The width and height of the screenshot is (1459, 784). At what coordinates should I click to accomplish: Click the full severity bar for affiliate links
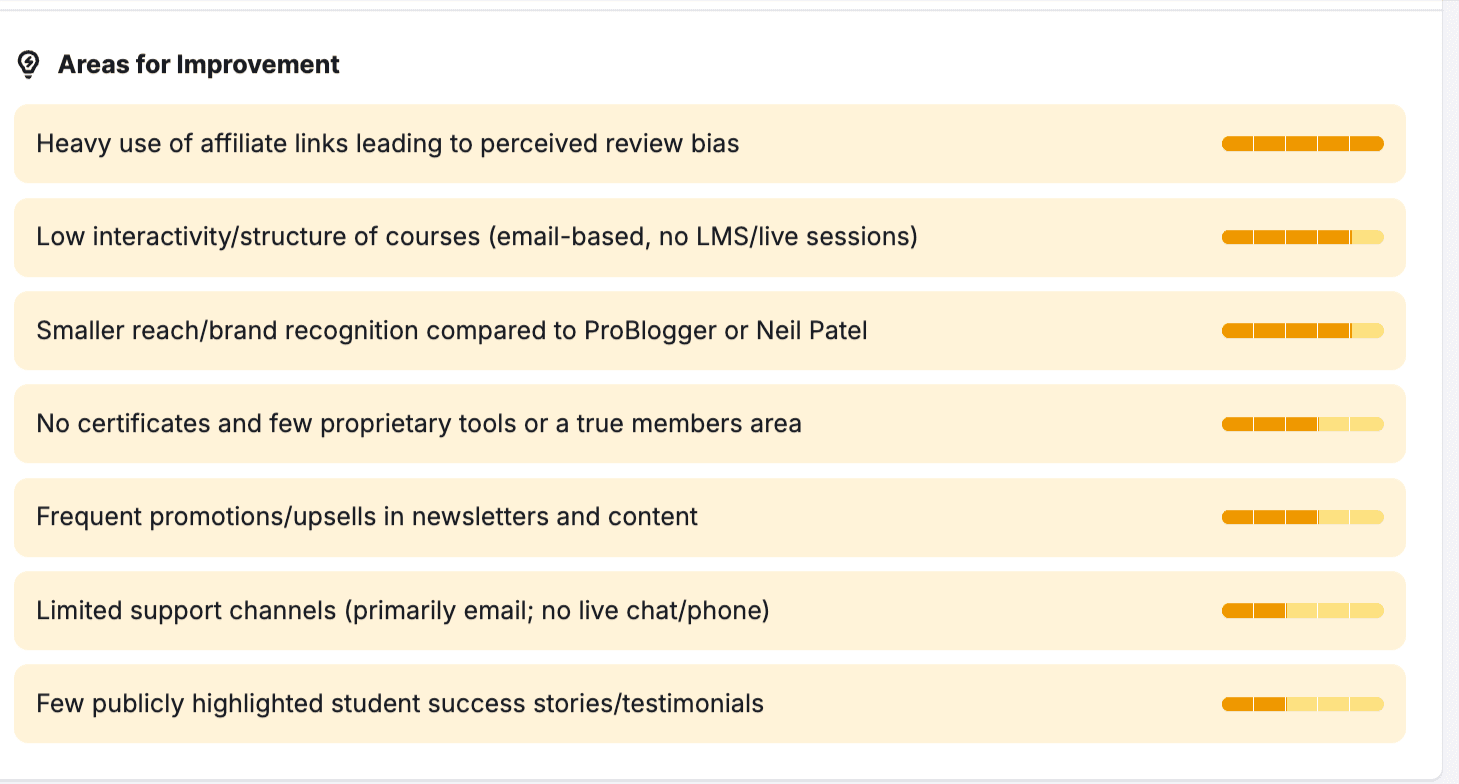click(1303, 144)
